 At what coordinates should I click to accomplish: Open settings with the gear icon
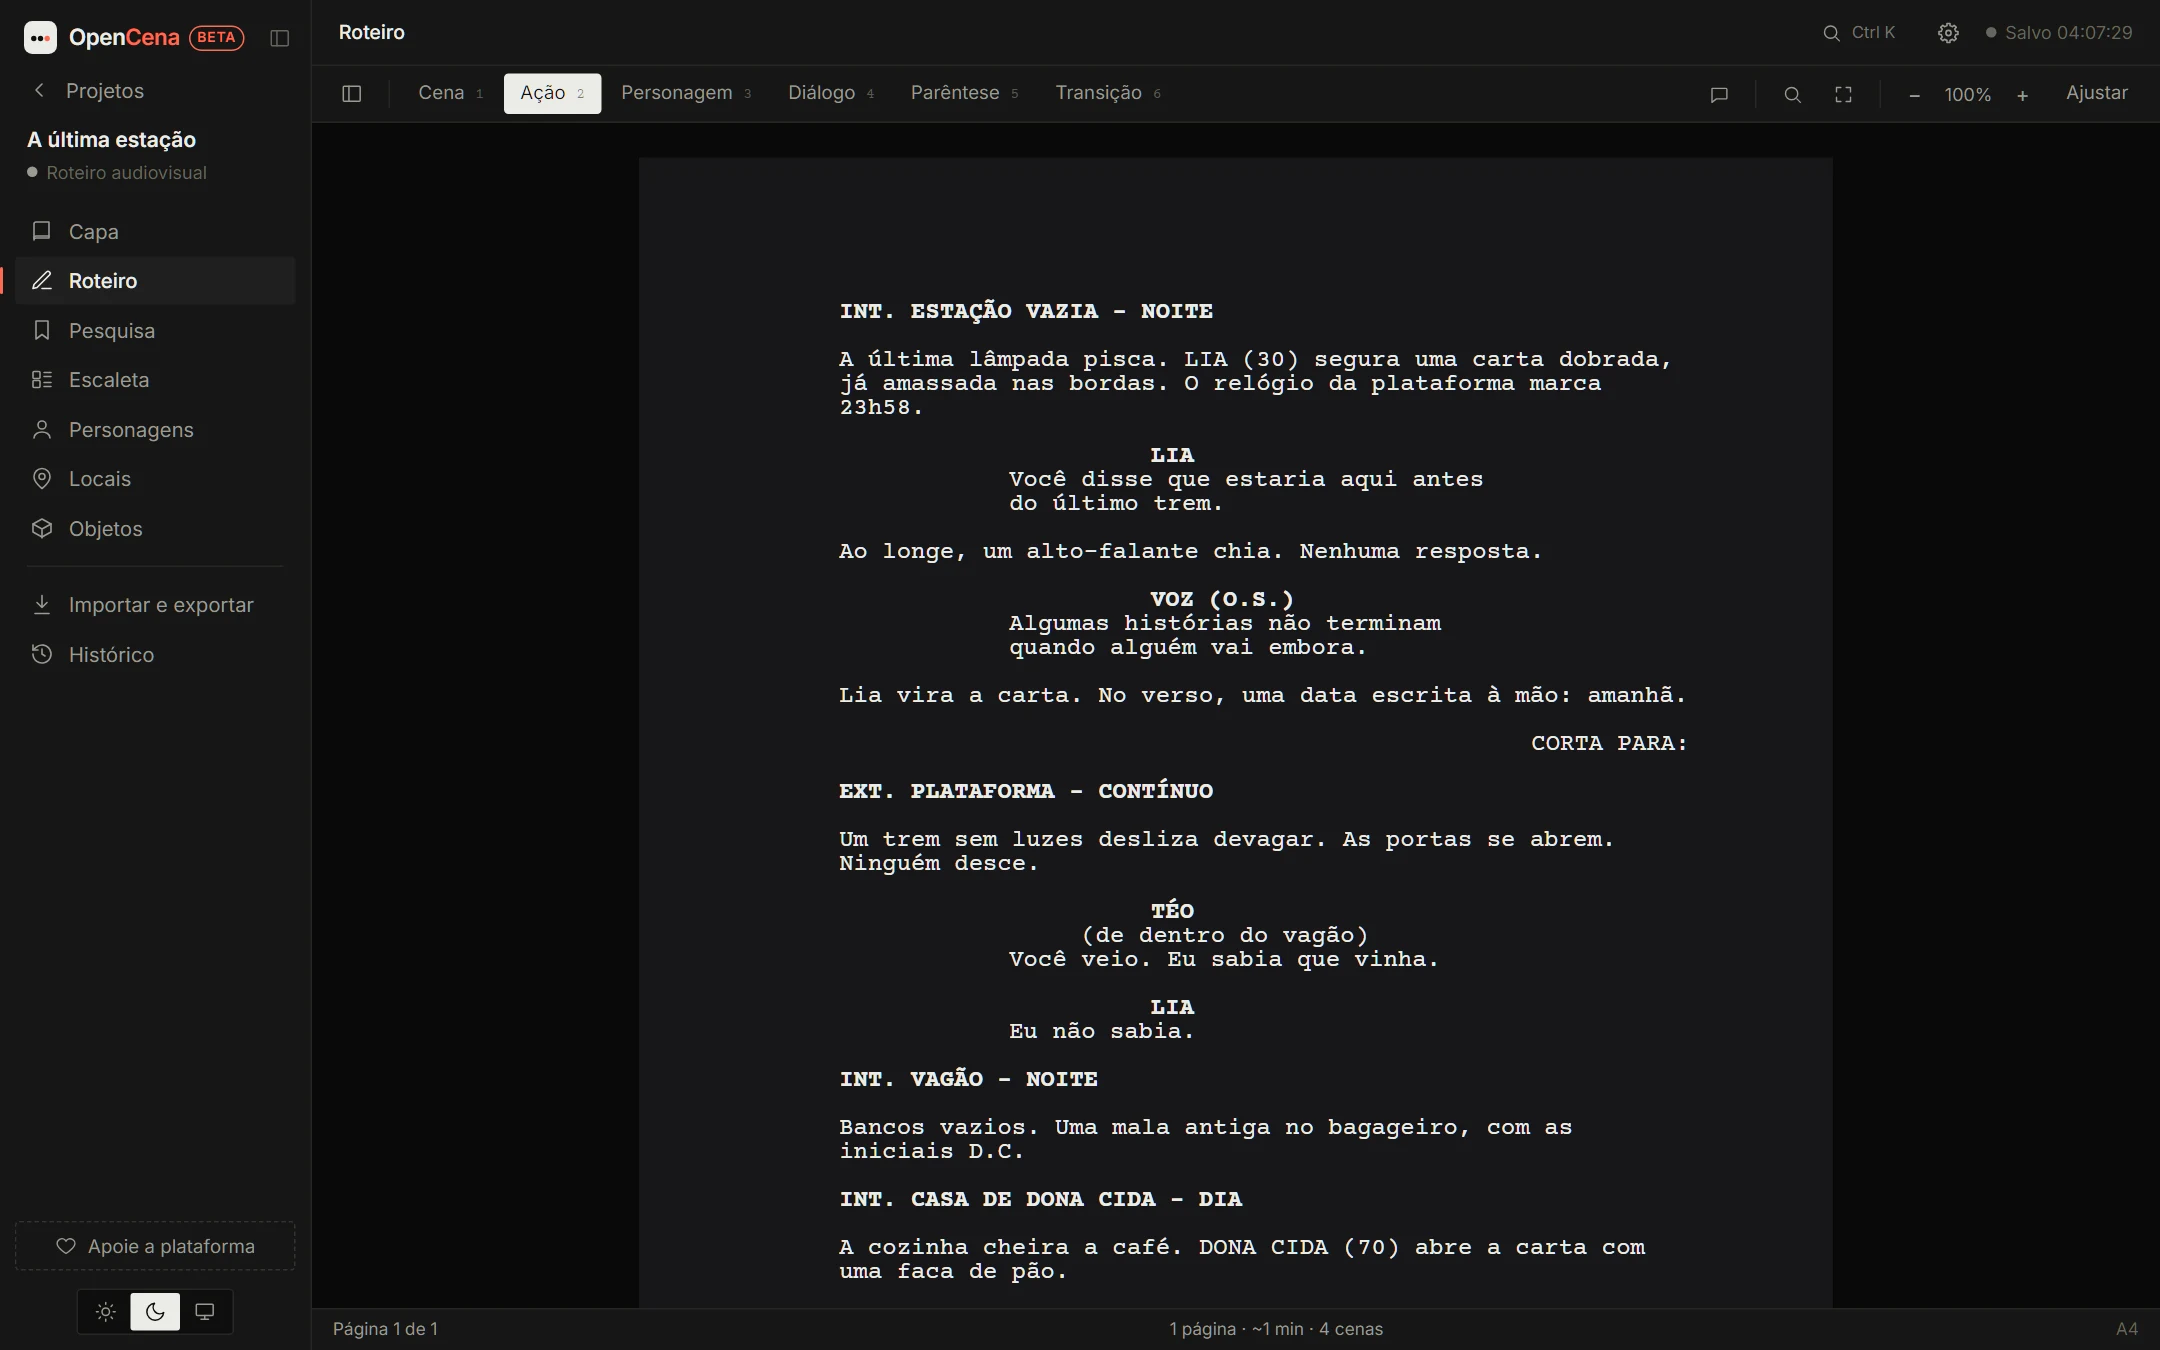click(x=1948, y=33)
